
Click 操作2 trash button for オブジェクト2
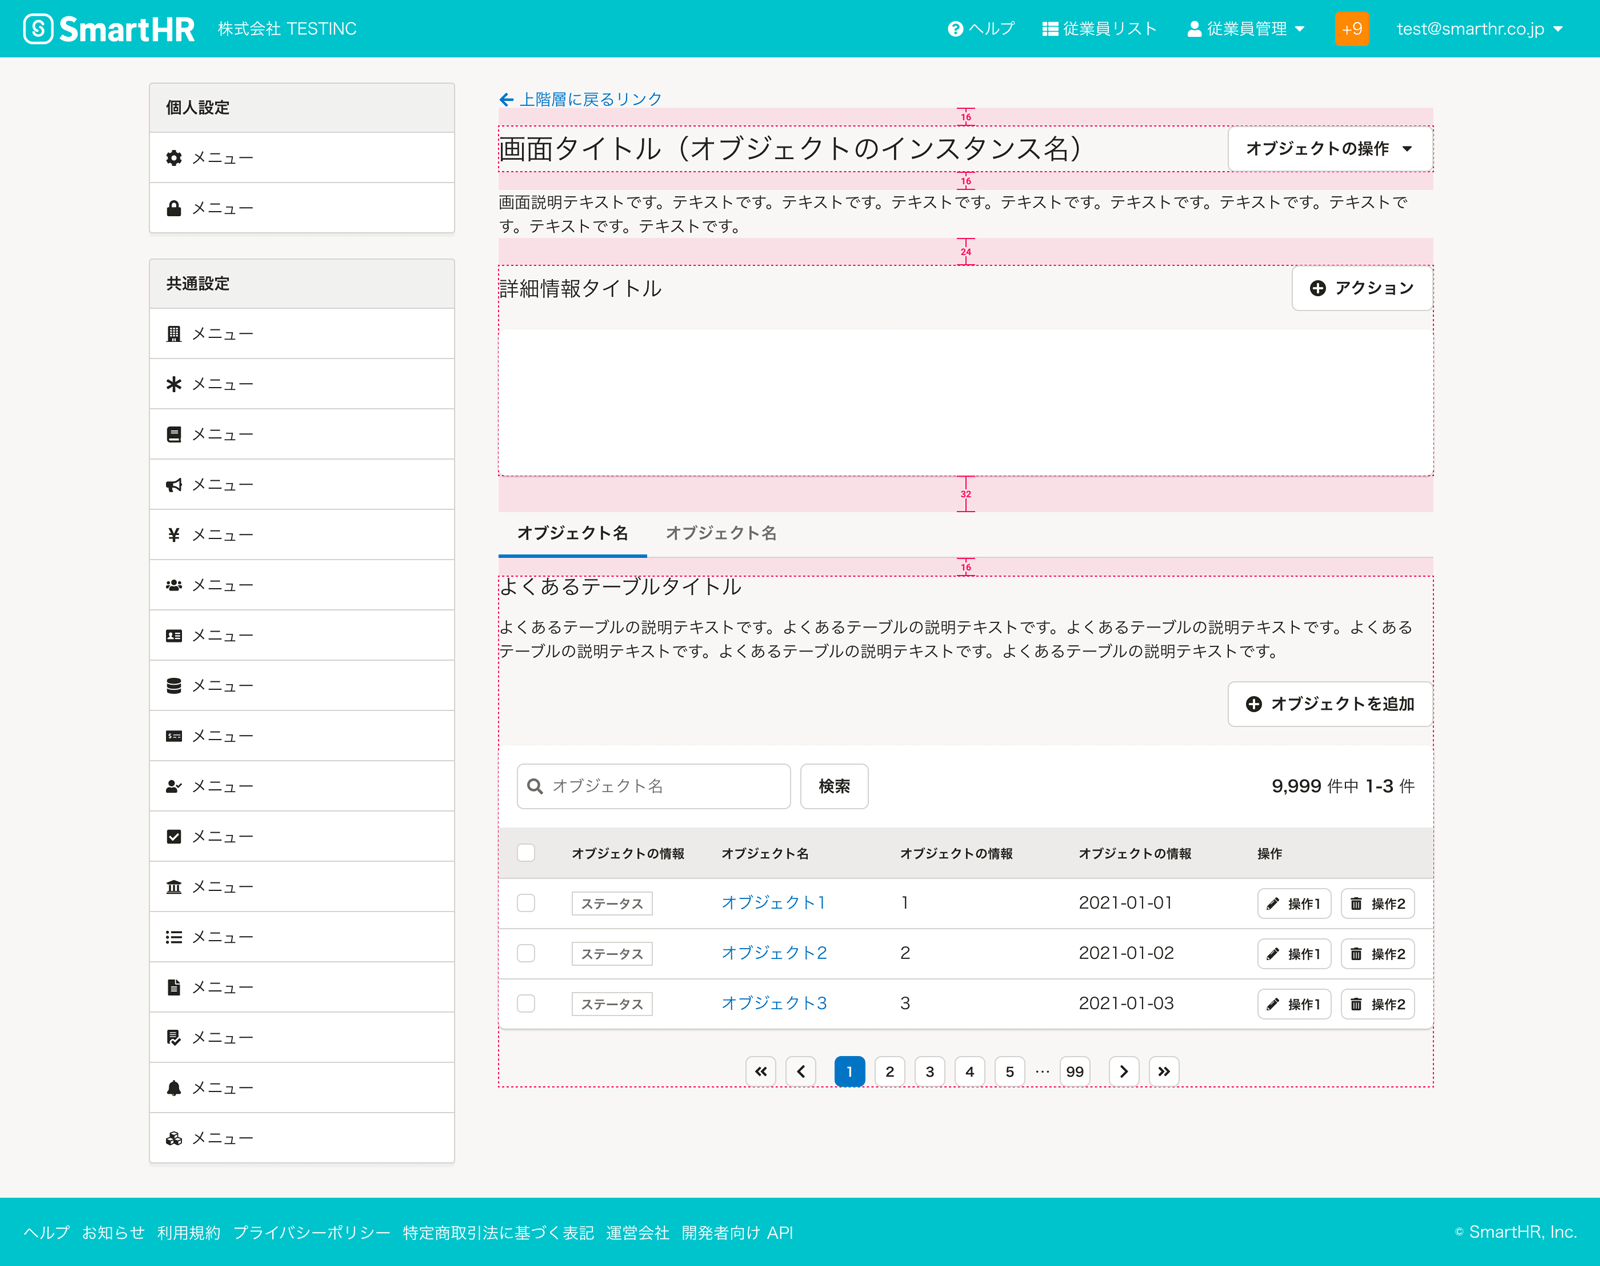(1377, 954)
